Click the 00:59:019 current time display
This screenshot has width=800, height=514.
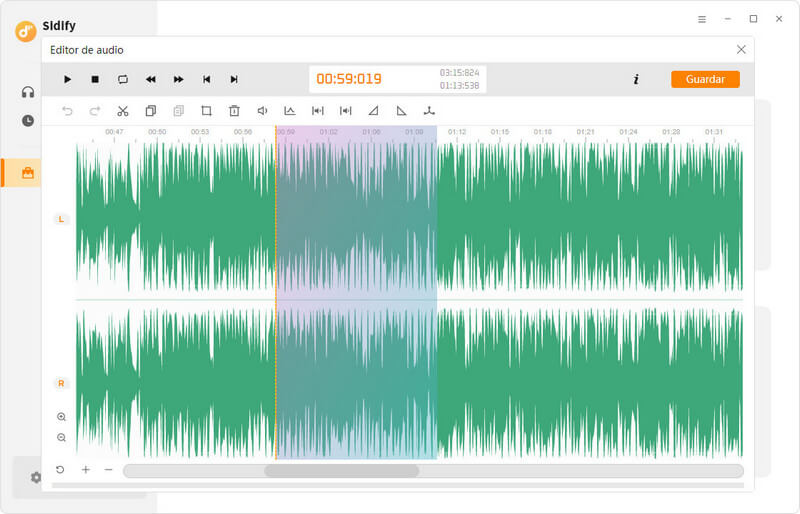pyautogui.click(x=349, y=79)
